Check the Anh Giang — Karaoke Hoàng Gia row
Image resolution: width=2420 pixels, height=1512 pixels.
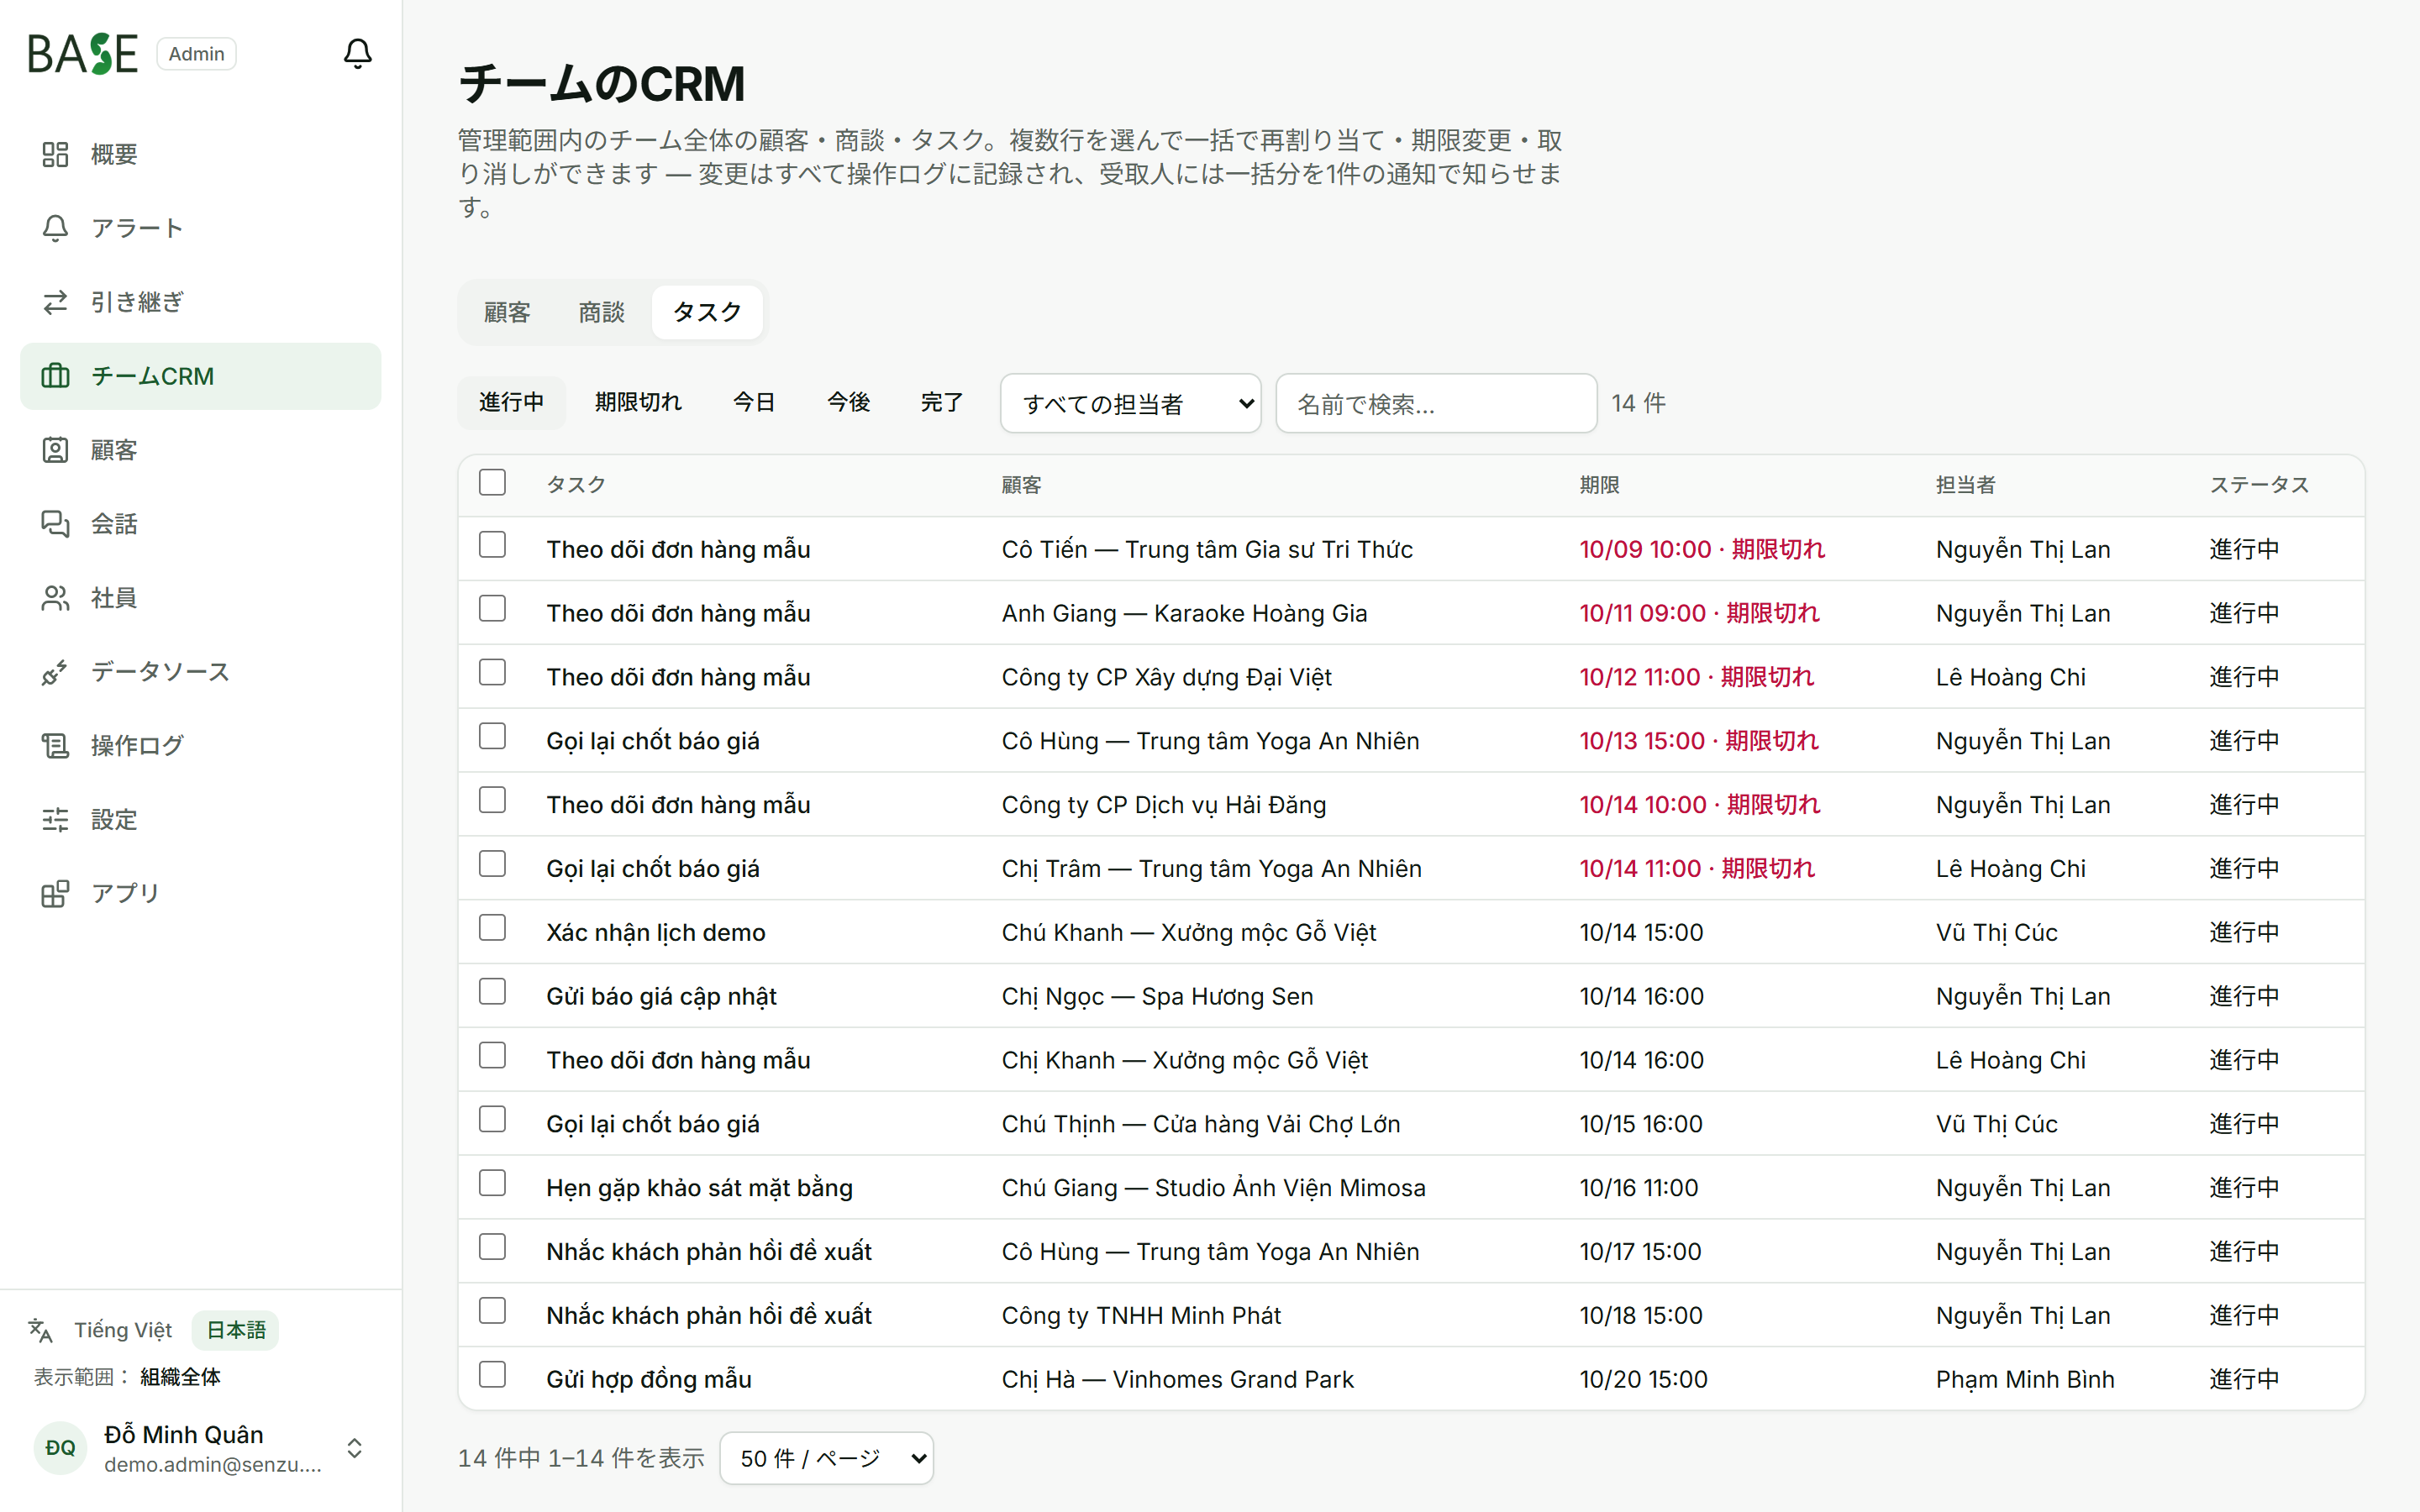coord(492,609)
